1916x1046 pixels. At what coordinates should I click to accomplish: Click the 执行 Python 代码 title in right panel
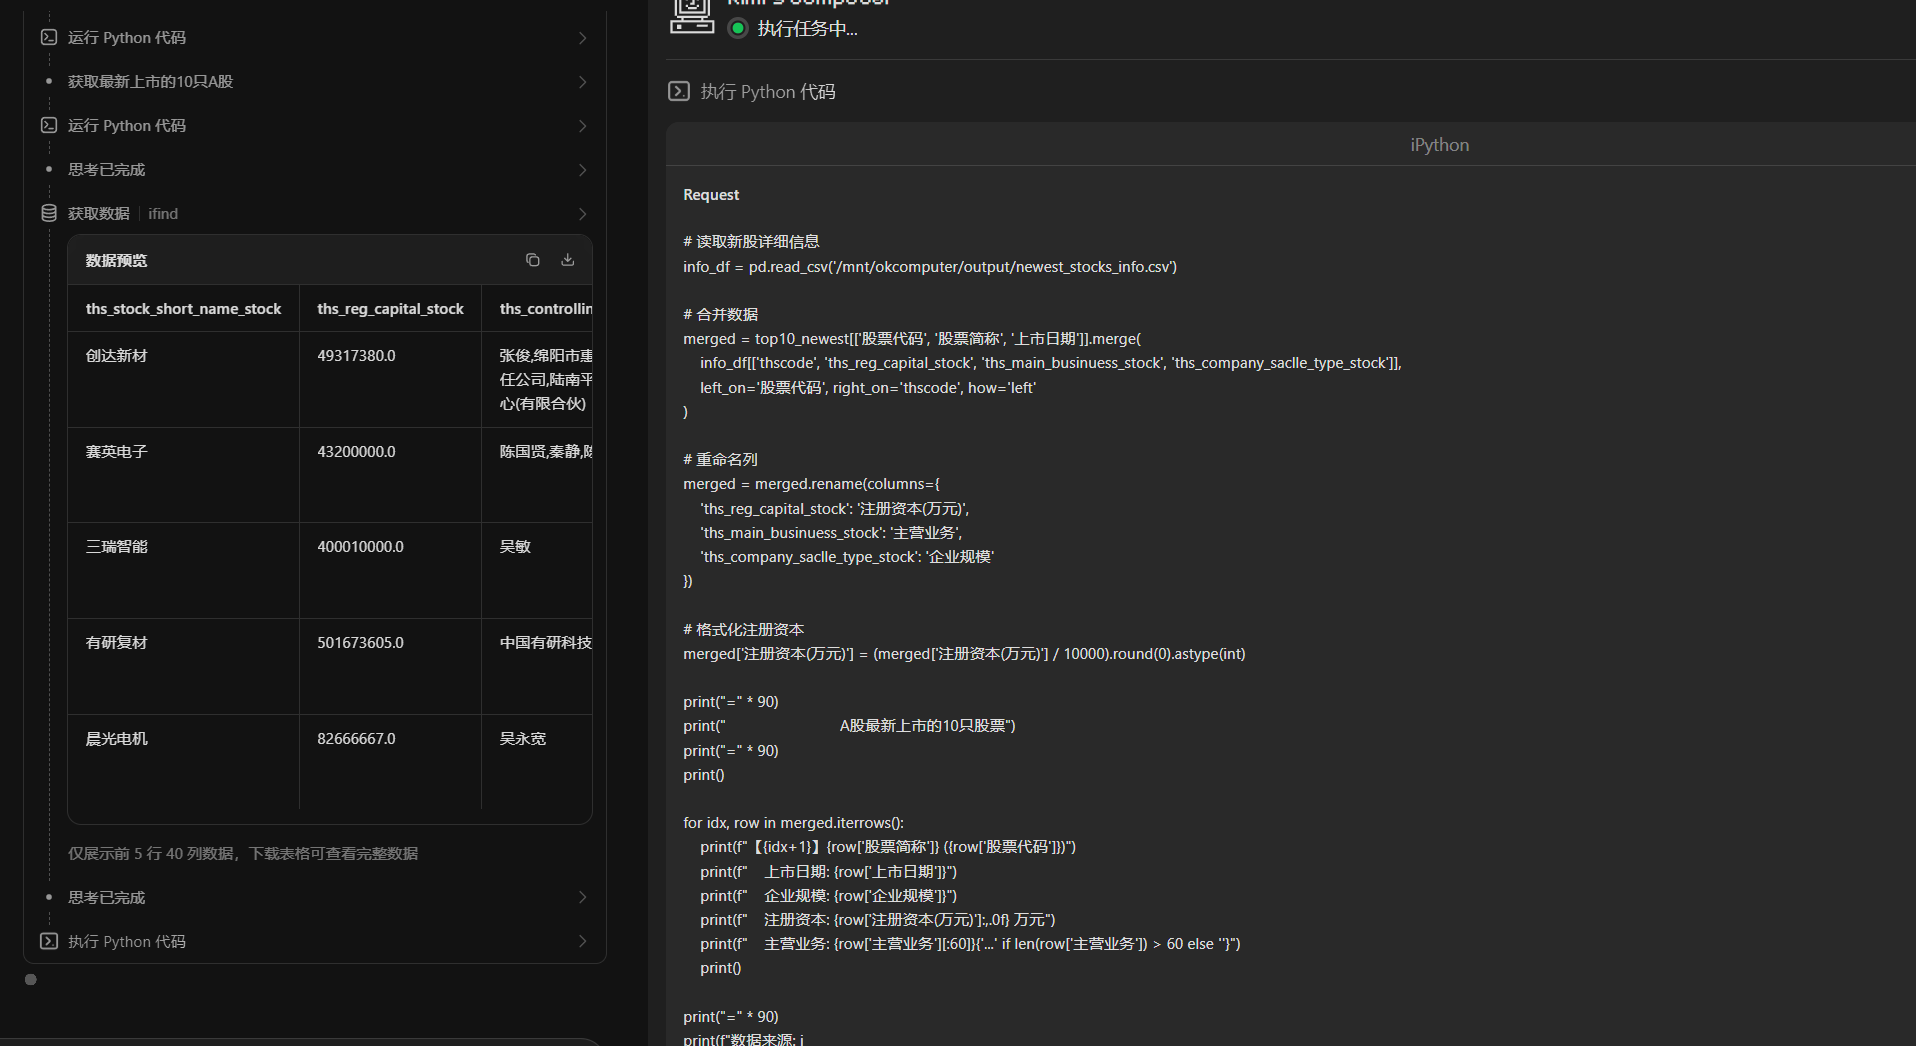tap(767, 91)
